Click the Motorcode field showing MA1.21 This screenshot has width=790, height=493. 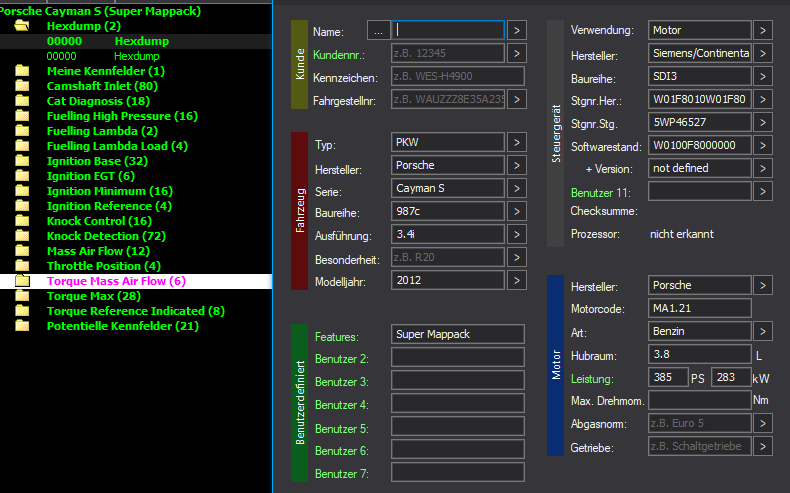699,308
